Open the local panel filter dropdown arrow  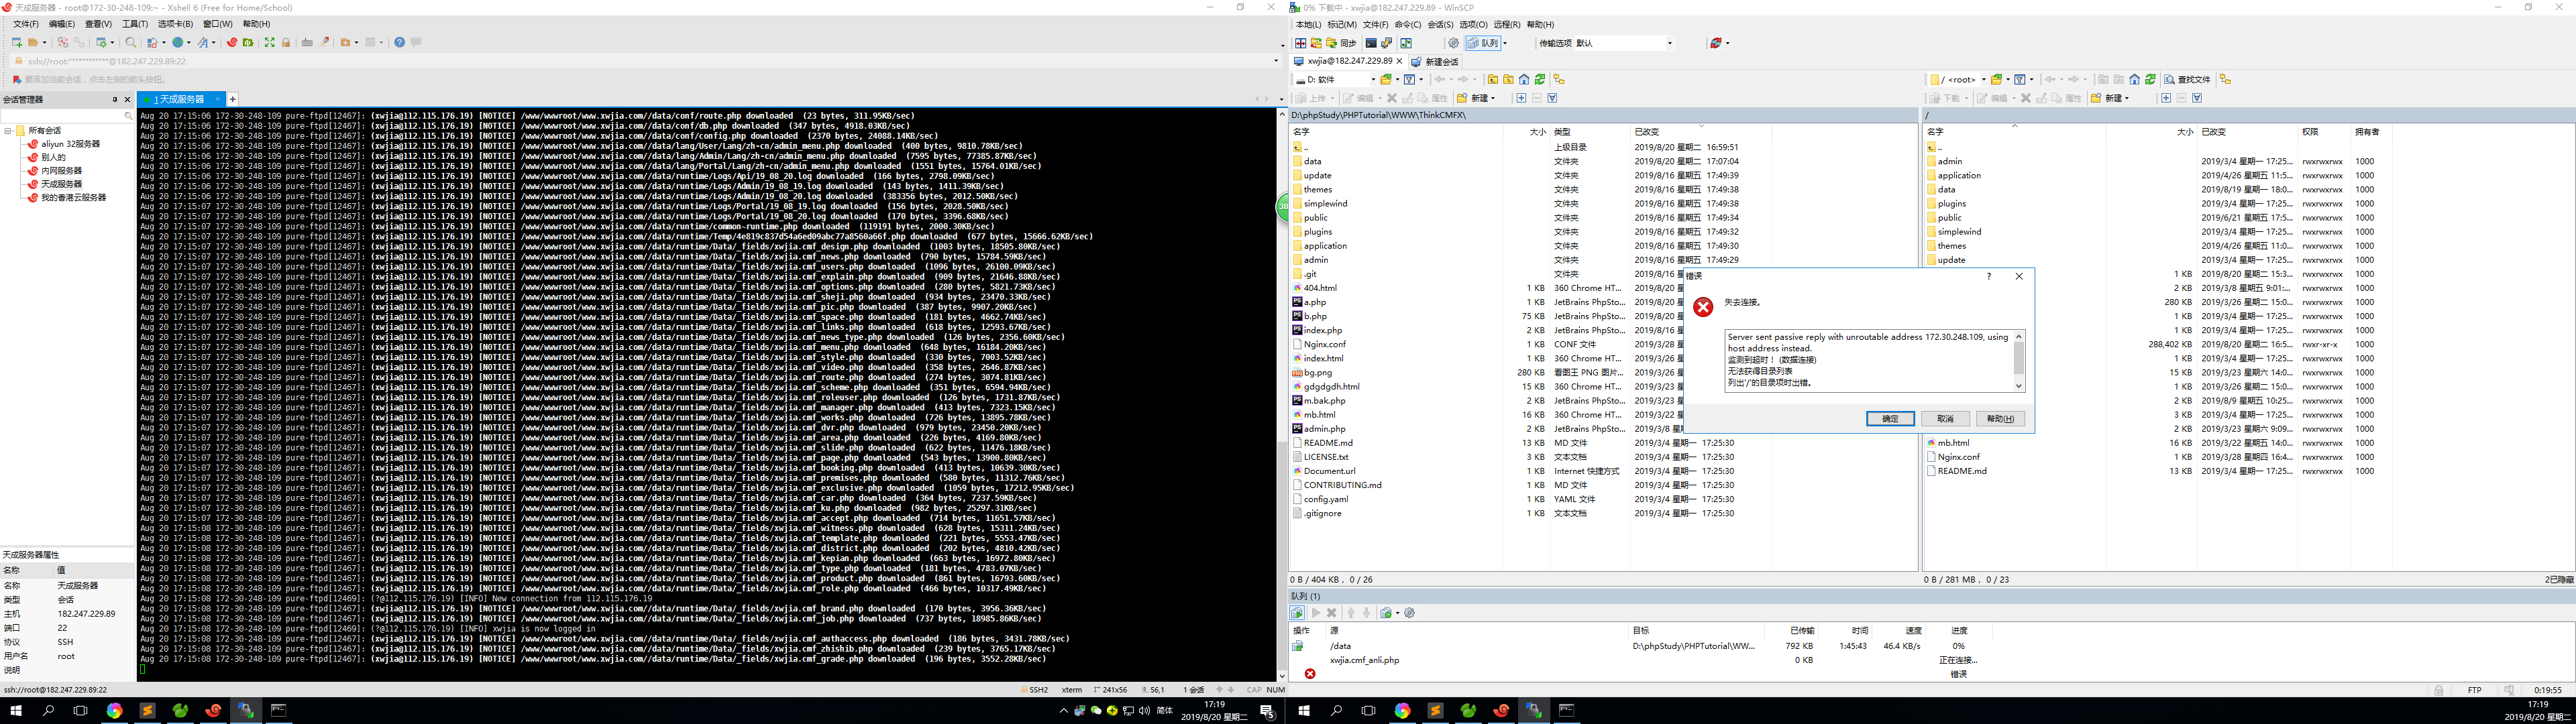(x=1421, y=80)
